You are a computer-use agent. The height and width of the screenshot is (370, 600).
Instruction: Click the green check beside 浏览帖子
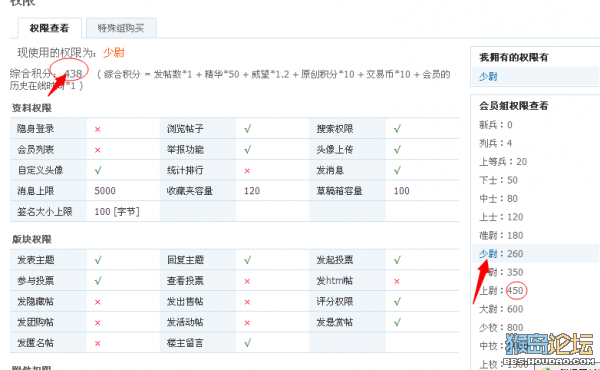pyautogui.click(x=248, y=129)
